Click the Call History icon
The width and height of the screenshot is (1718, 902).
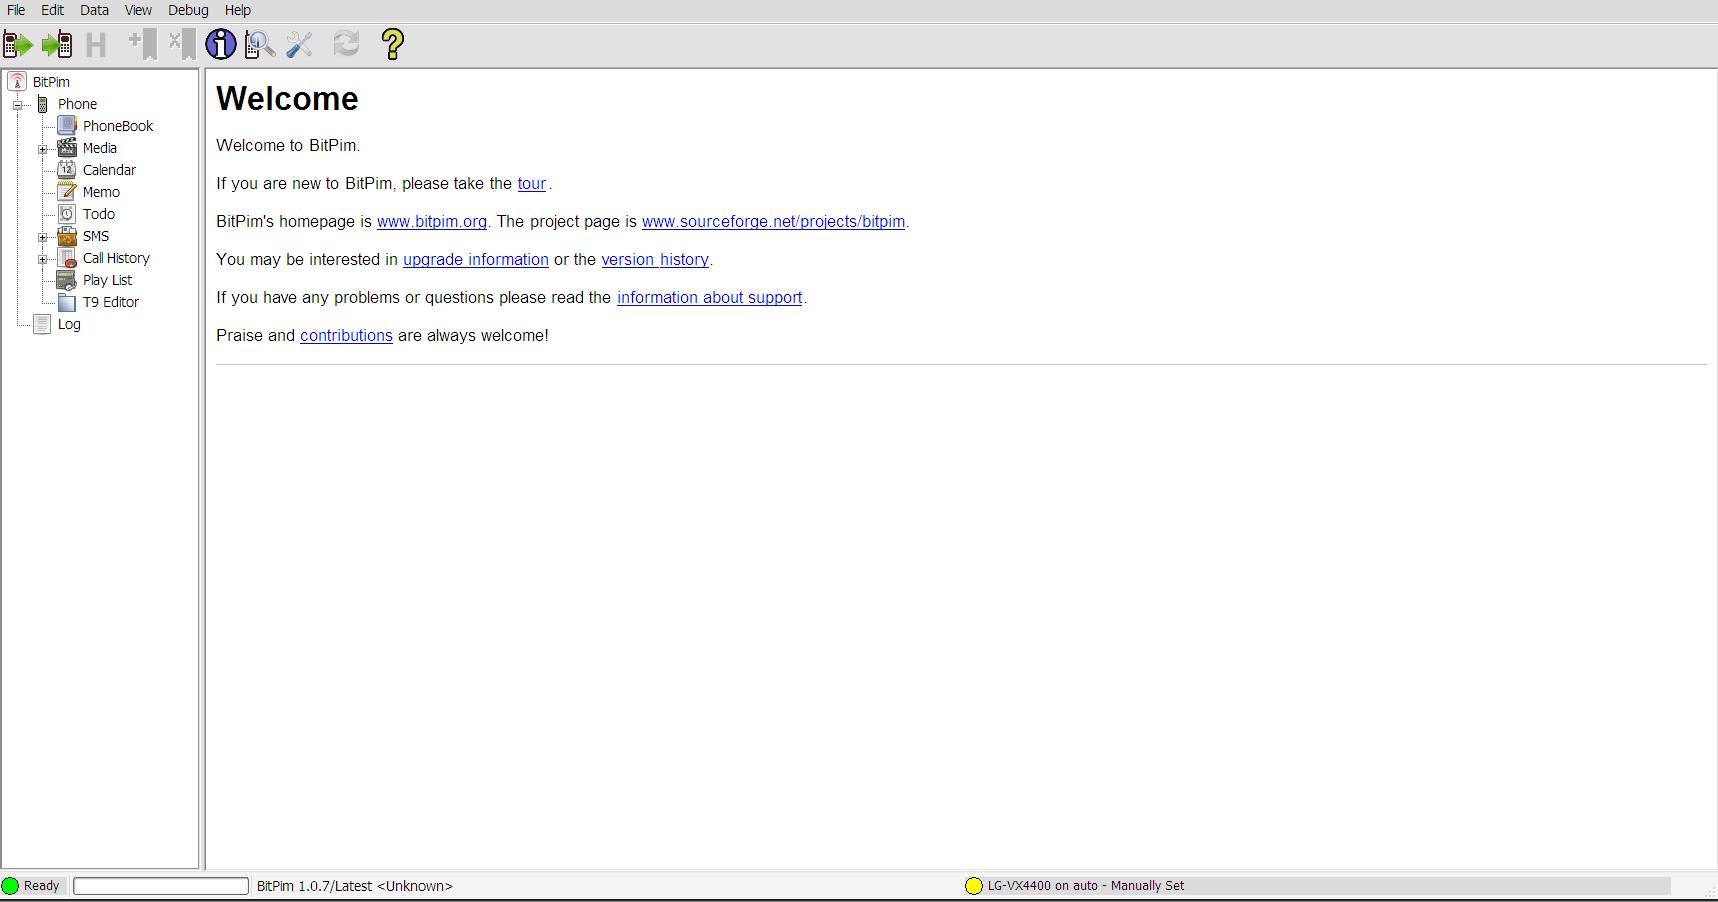coord(67,258)
